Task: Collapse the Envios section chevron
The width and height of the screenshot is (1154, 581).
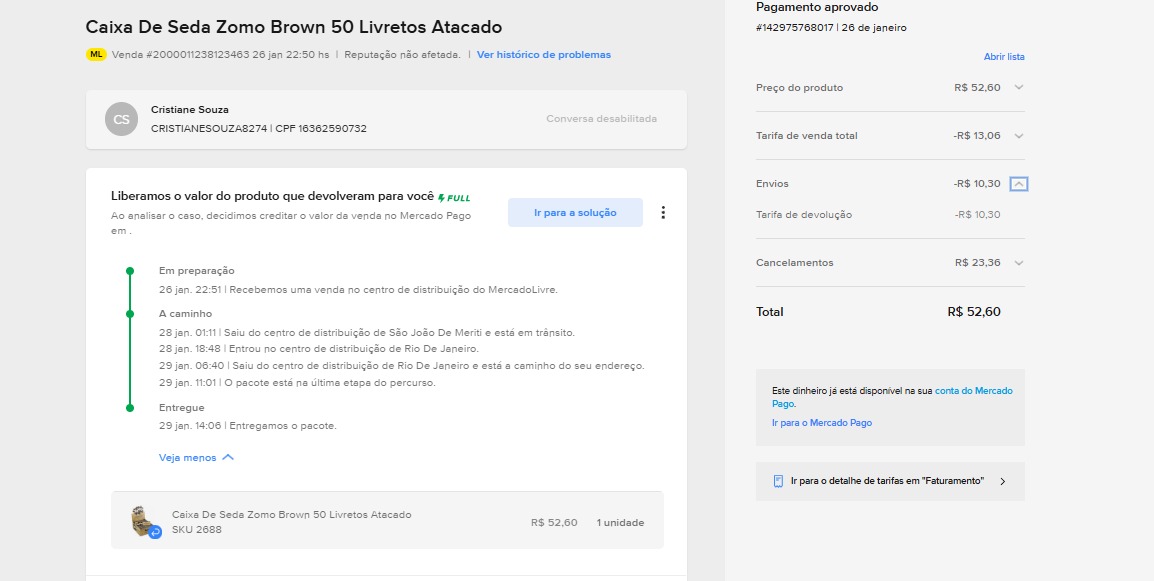Action: click(x=1019, y=184)
